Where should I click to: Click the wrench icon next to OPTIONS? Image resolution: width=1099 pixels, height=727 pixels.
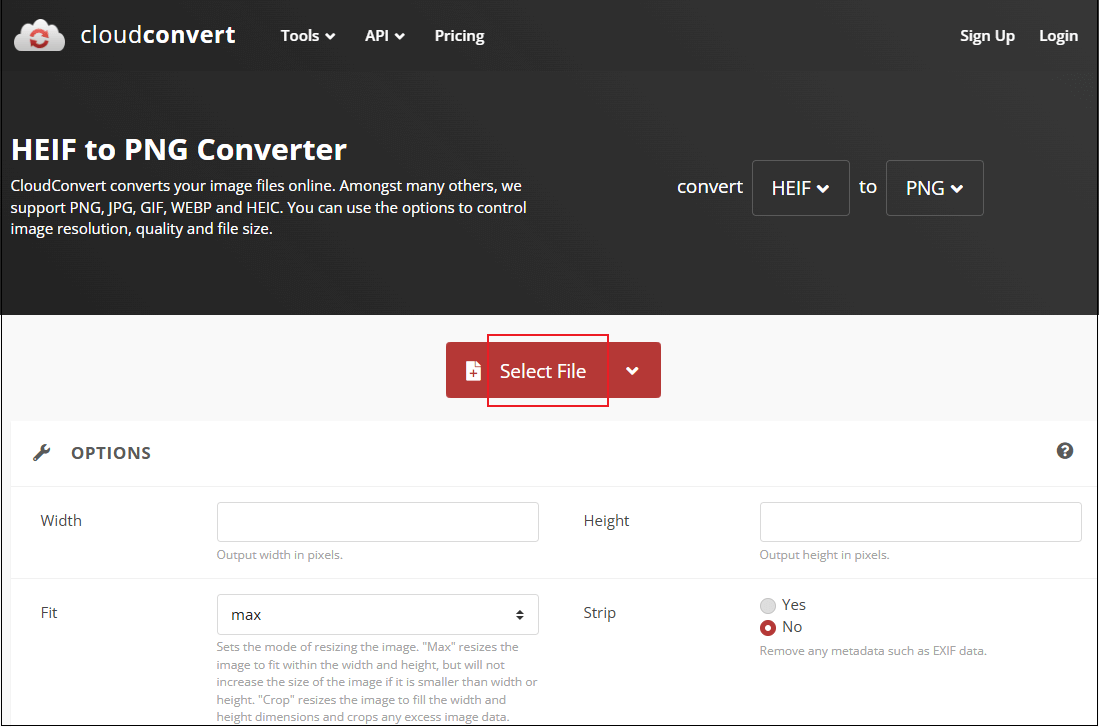pos(41,452)
